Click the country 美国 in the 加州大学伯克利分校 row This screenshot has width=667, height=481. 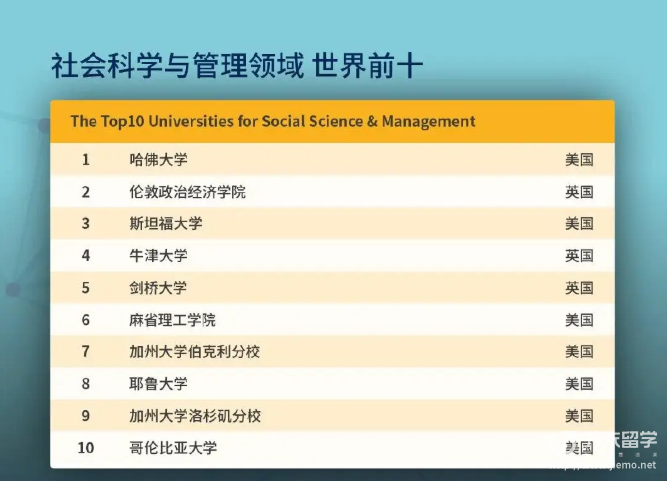579,352
